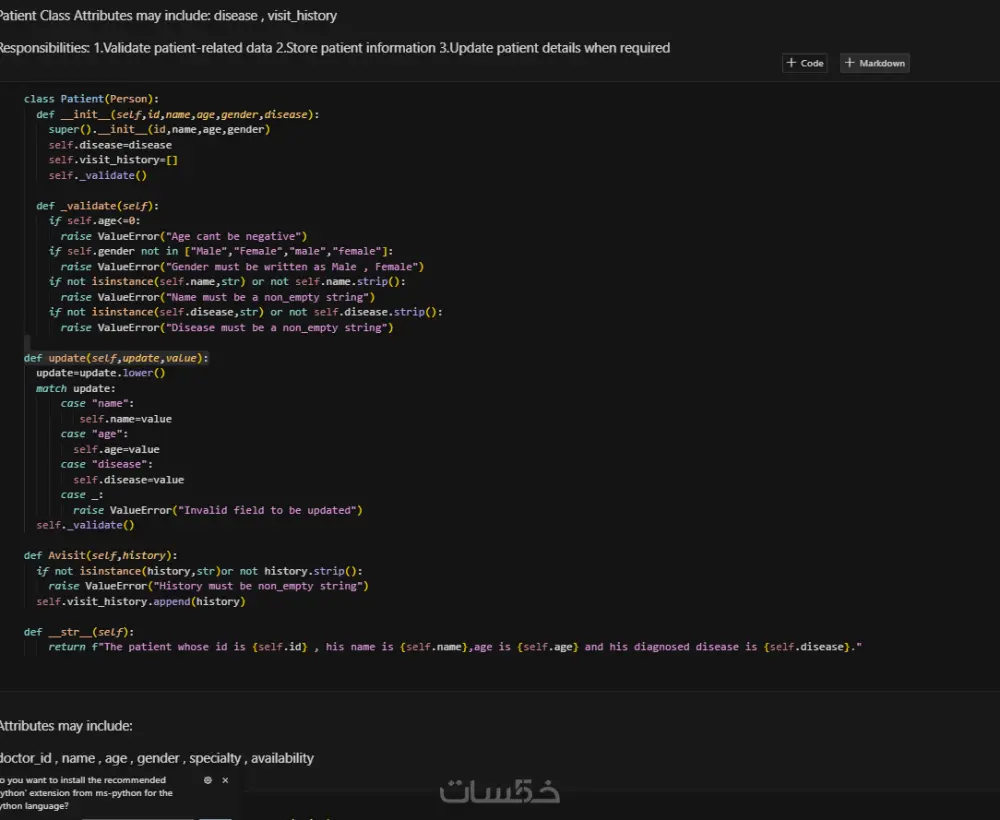Click the 'self.visit_history=[]' line

pos(113,160)
